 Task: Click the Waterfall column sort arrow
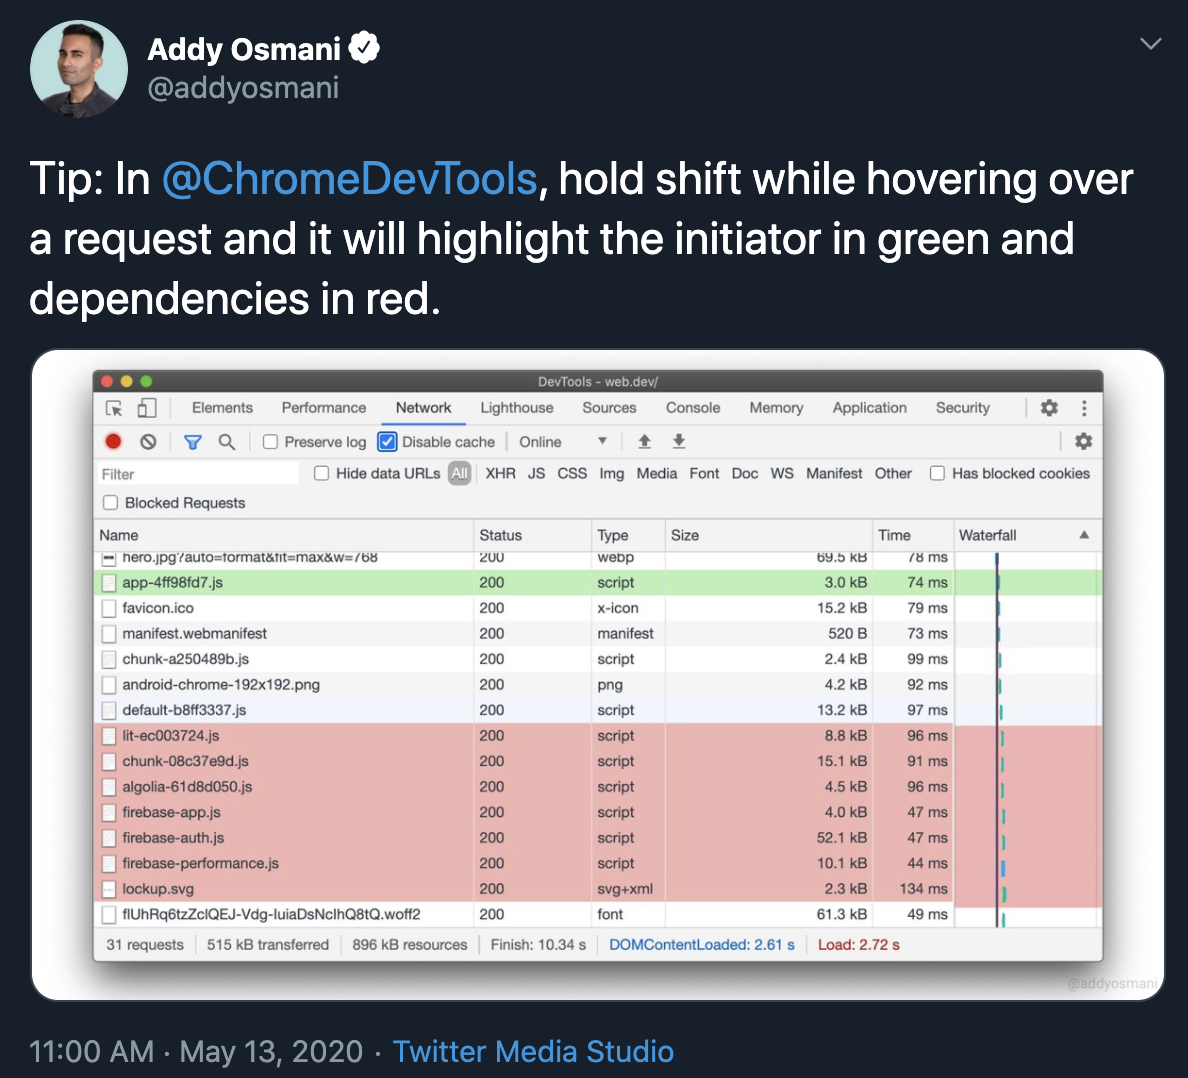[x=1084, y=535]
